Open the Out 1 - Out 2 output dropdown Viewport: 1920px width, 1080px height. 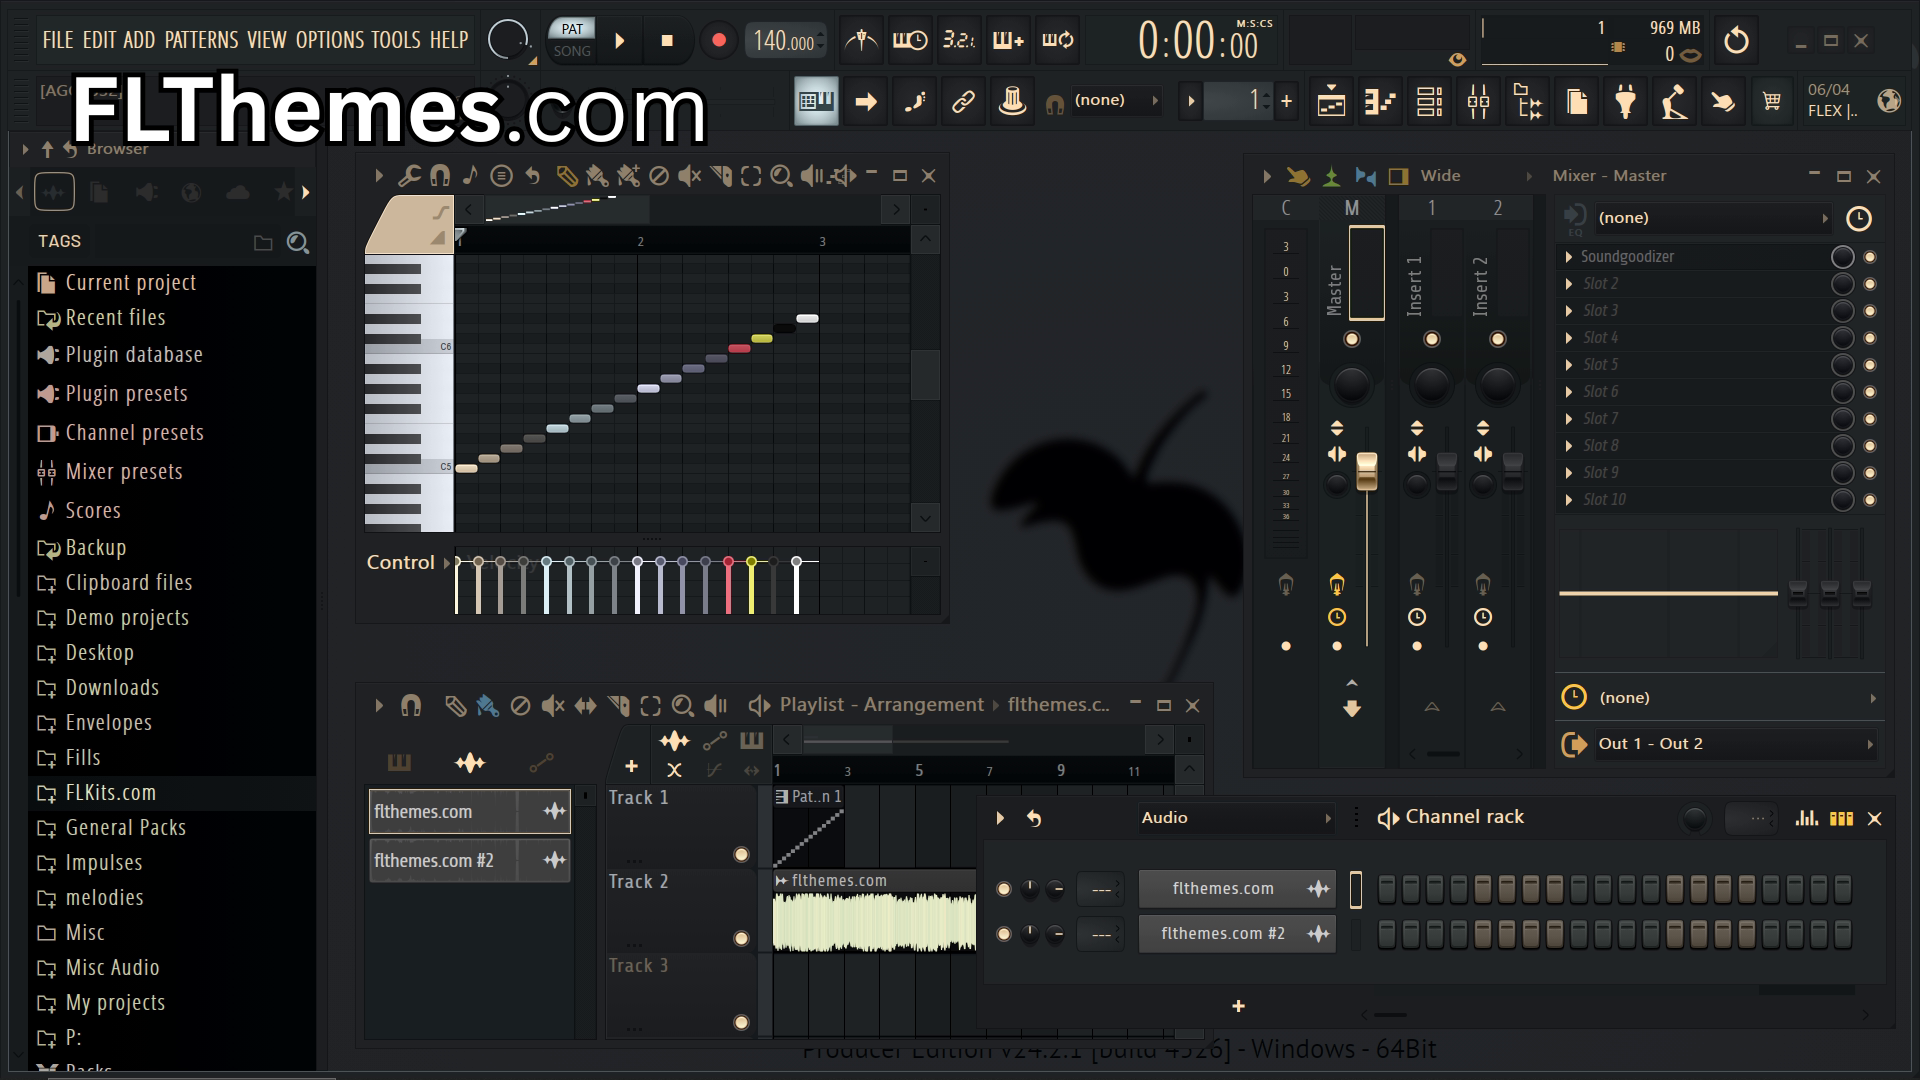[1734, 744]
